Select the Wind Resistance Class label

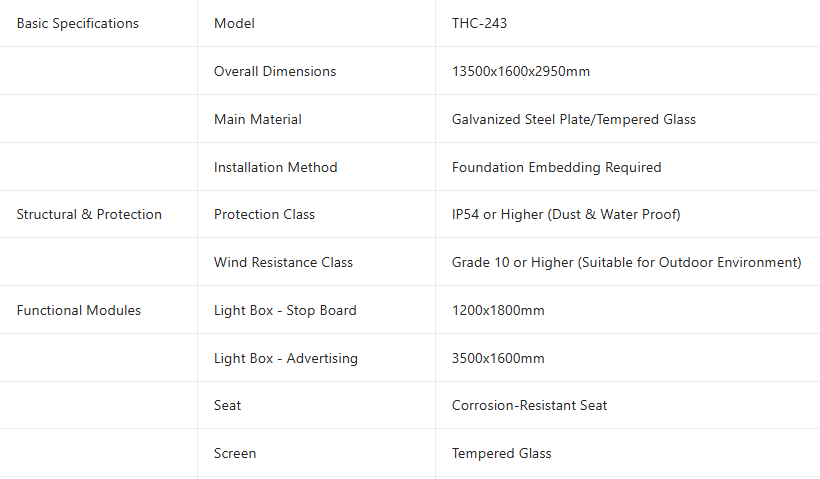pos(283,262)
